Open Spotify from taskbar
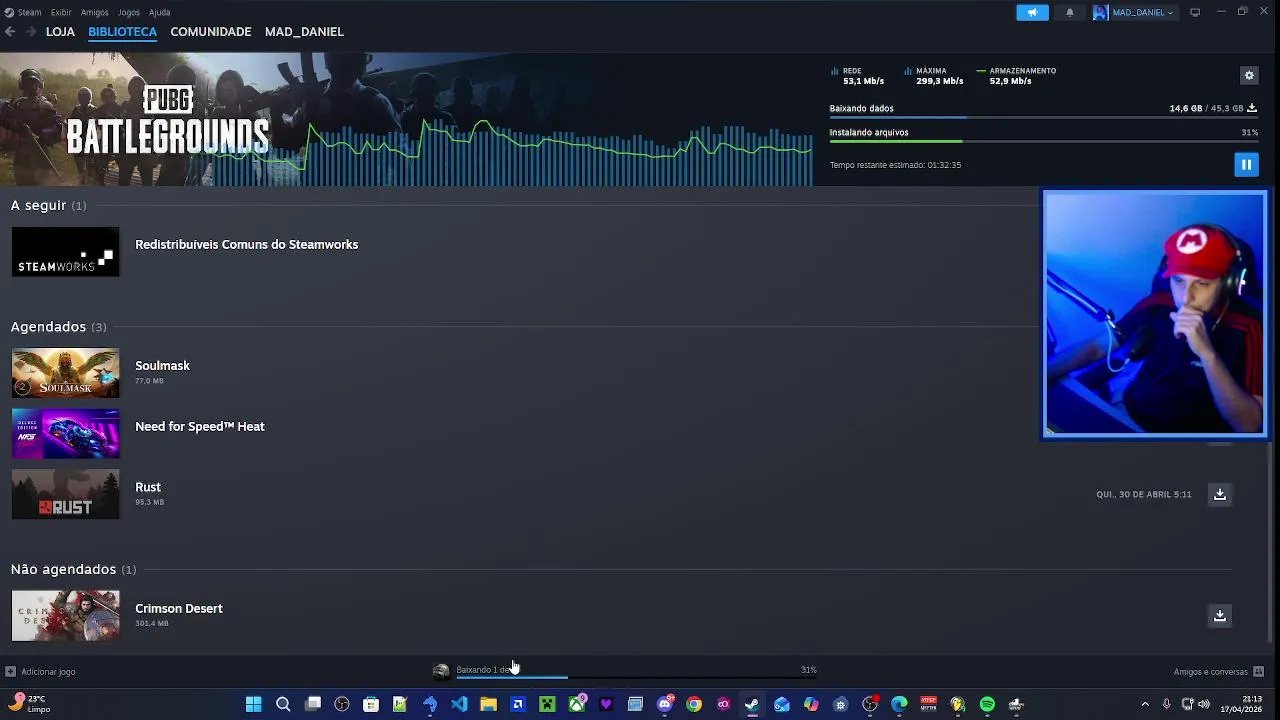The image size is (1280, 720). point(987,704)
